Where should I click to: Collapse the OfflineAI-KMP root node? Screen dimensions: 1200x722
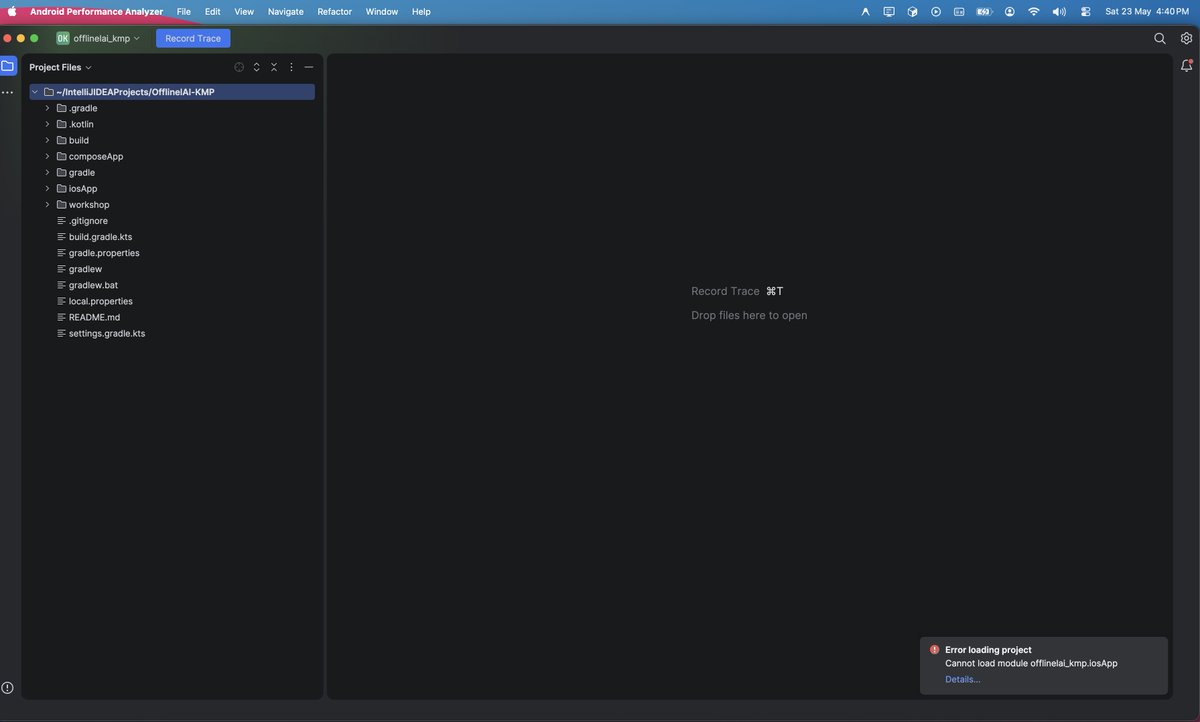(35, 92)
